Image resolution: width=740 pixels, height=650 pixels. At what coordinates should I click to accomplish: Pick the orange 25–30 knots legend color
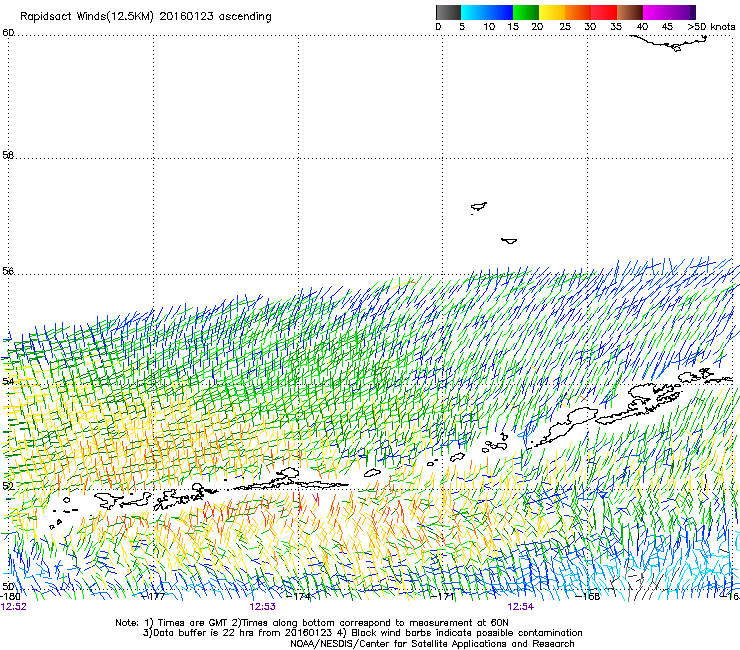tap(578, 12)
